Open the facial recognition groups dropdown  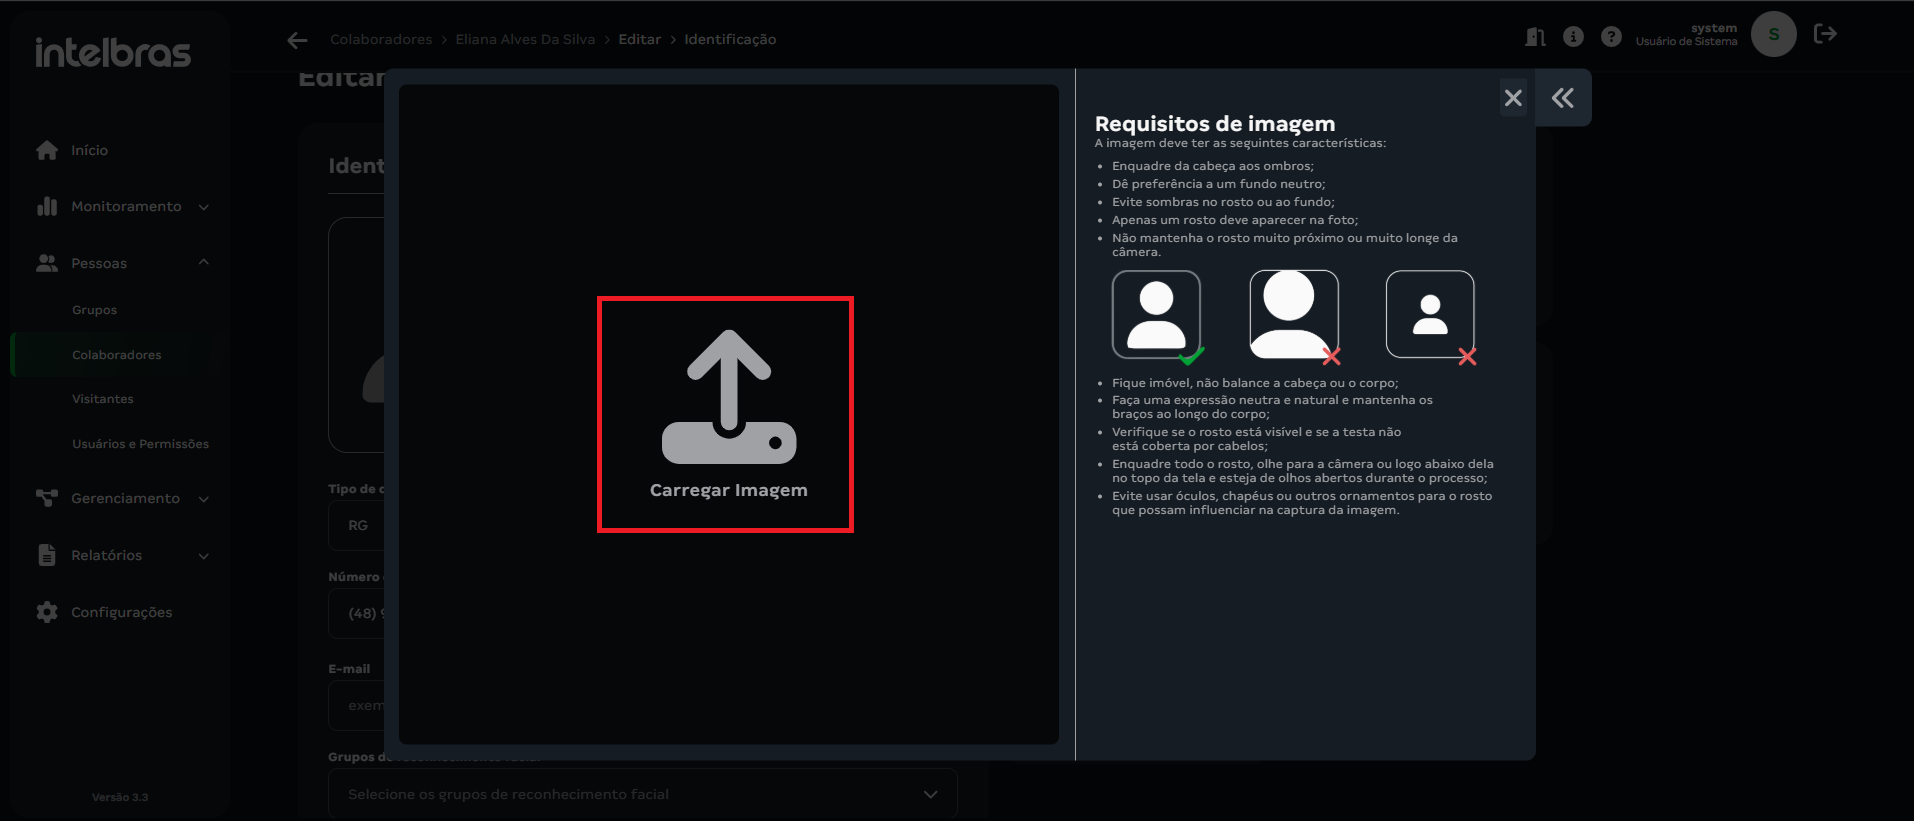tap(642, 794)
